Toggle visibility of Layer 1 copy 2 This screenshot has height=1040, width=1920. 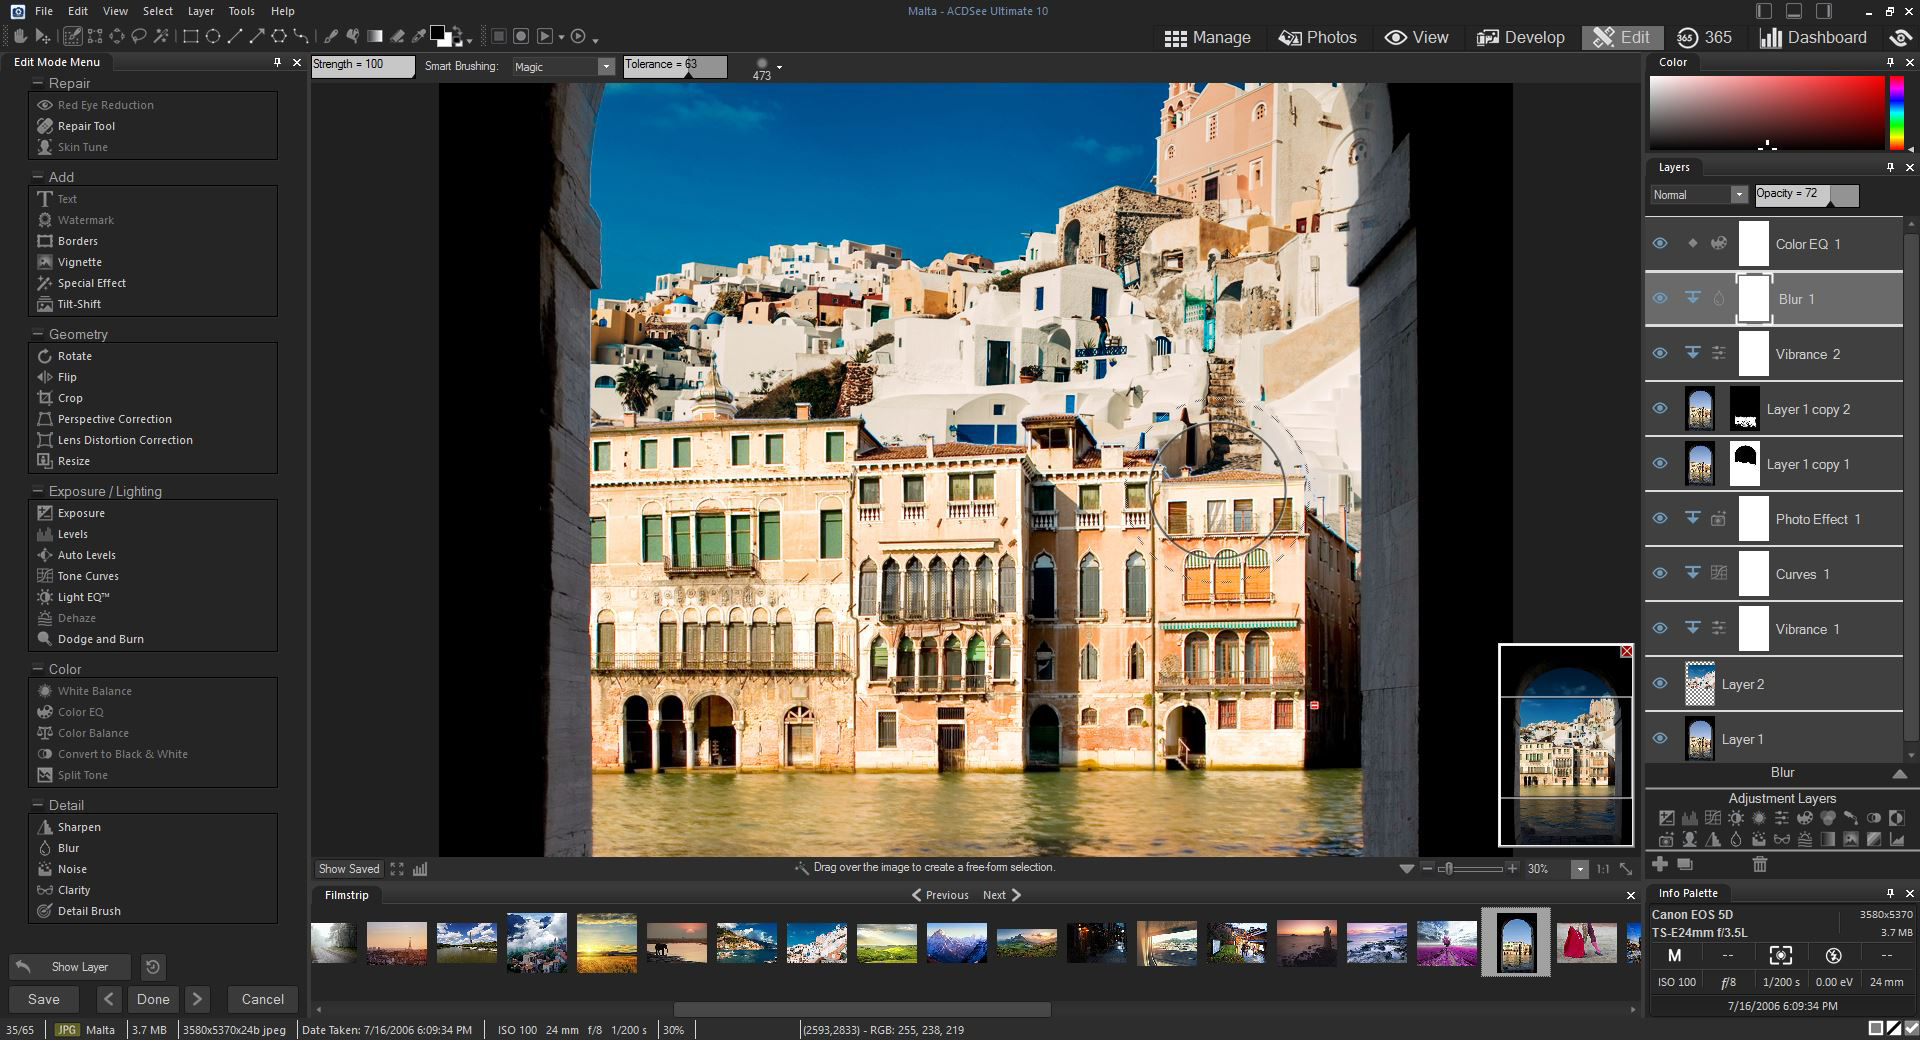click(1660, 409)
